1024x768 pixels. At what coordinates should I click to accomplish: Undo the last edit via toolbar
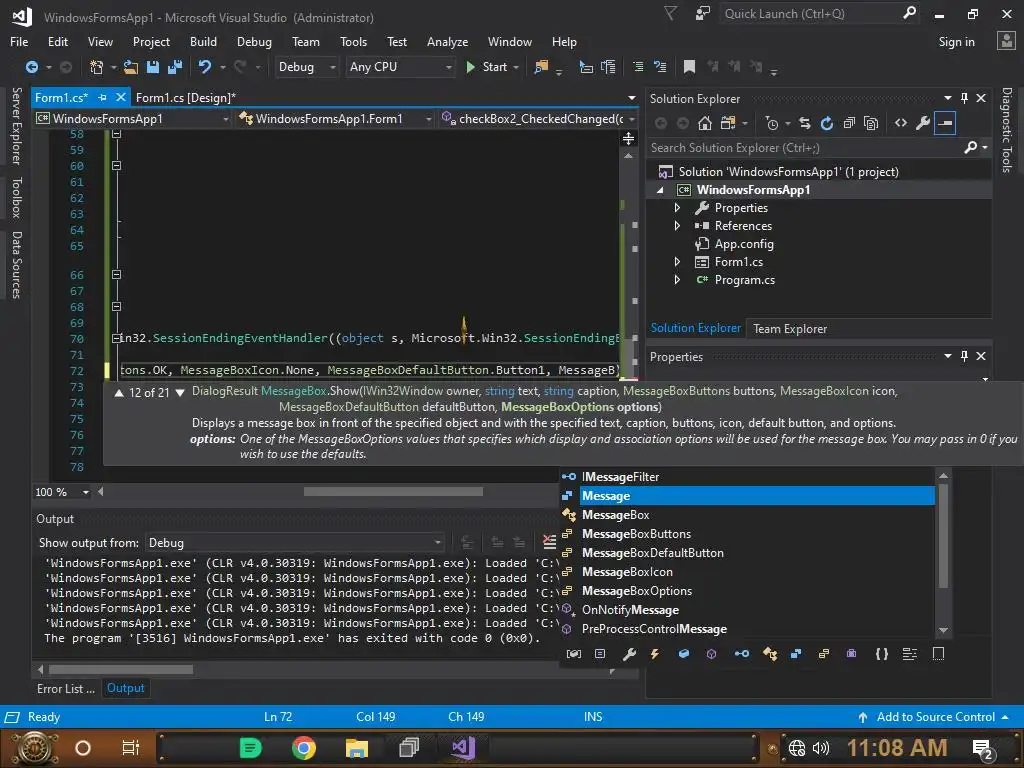(x=205, y=67)
